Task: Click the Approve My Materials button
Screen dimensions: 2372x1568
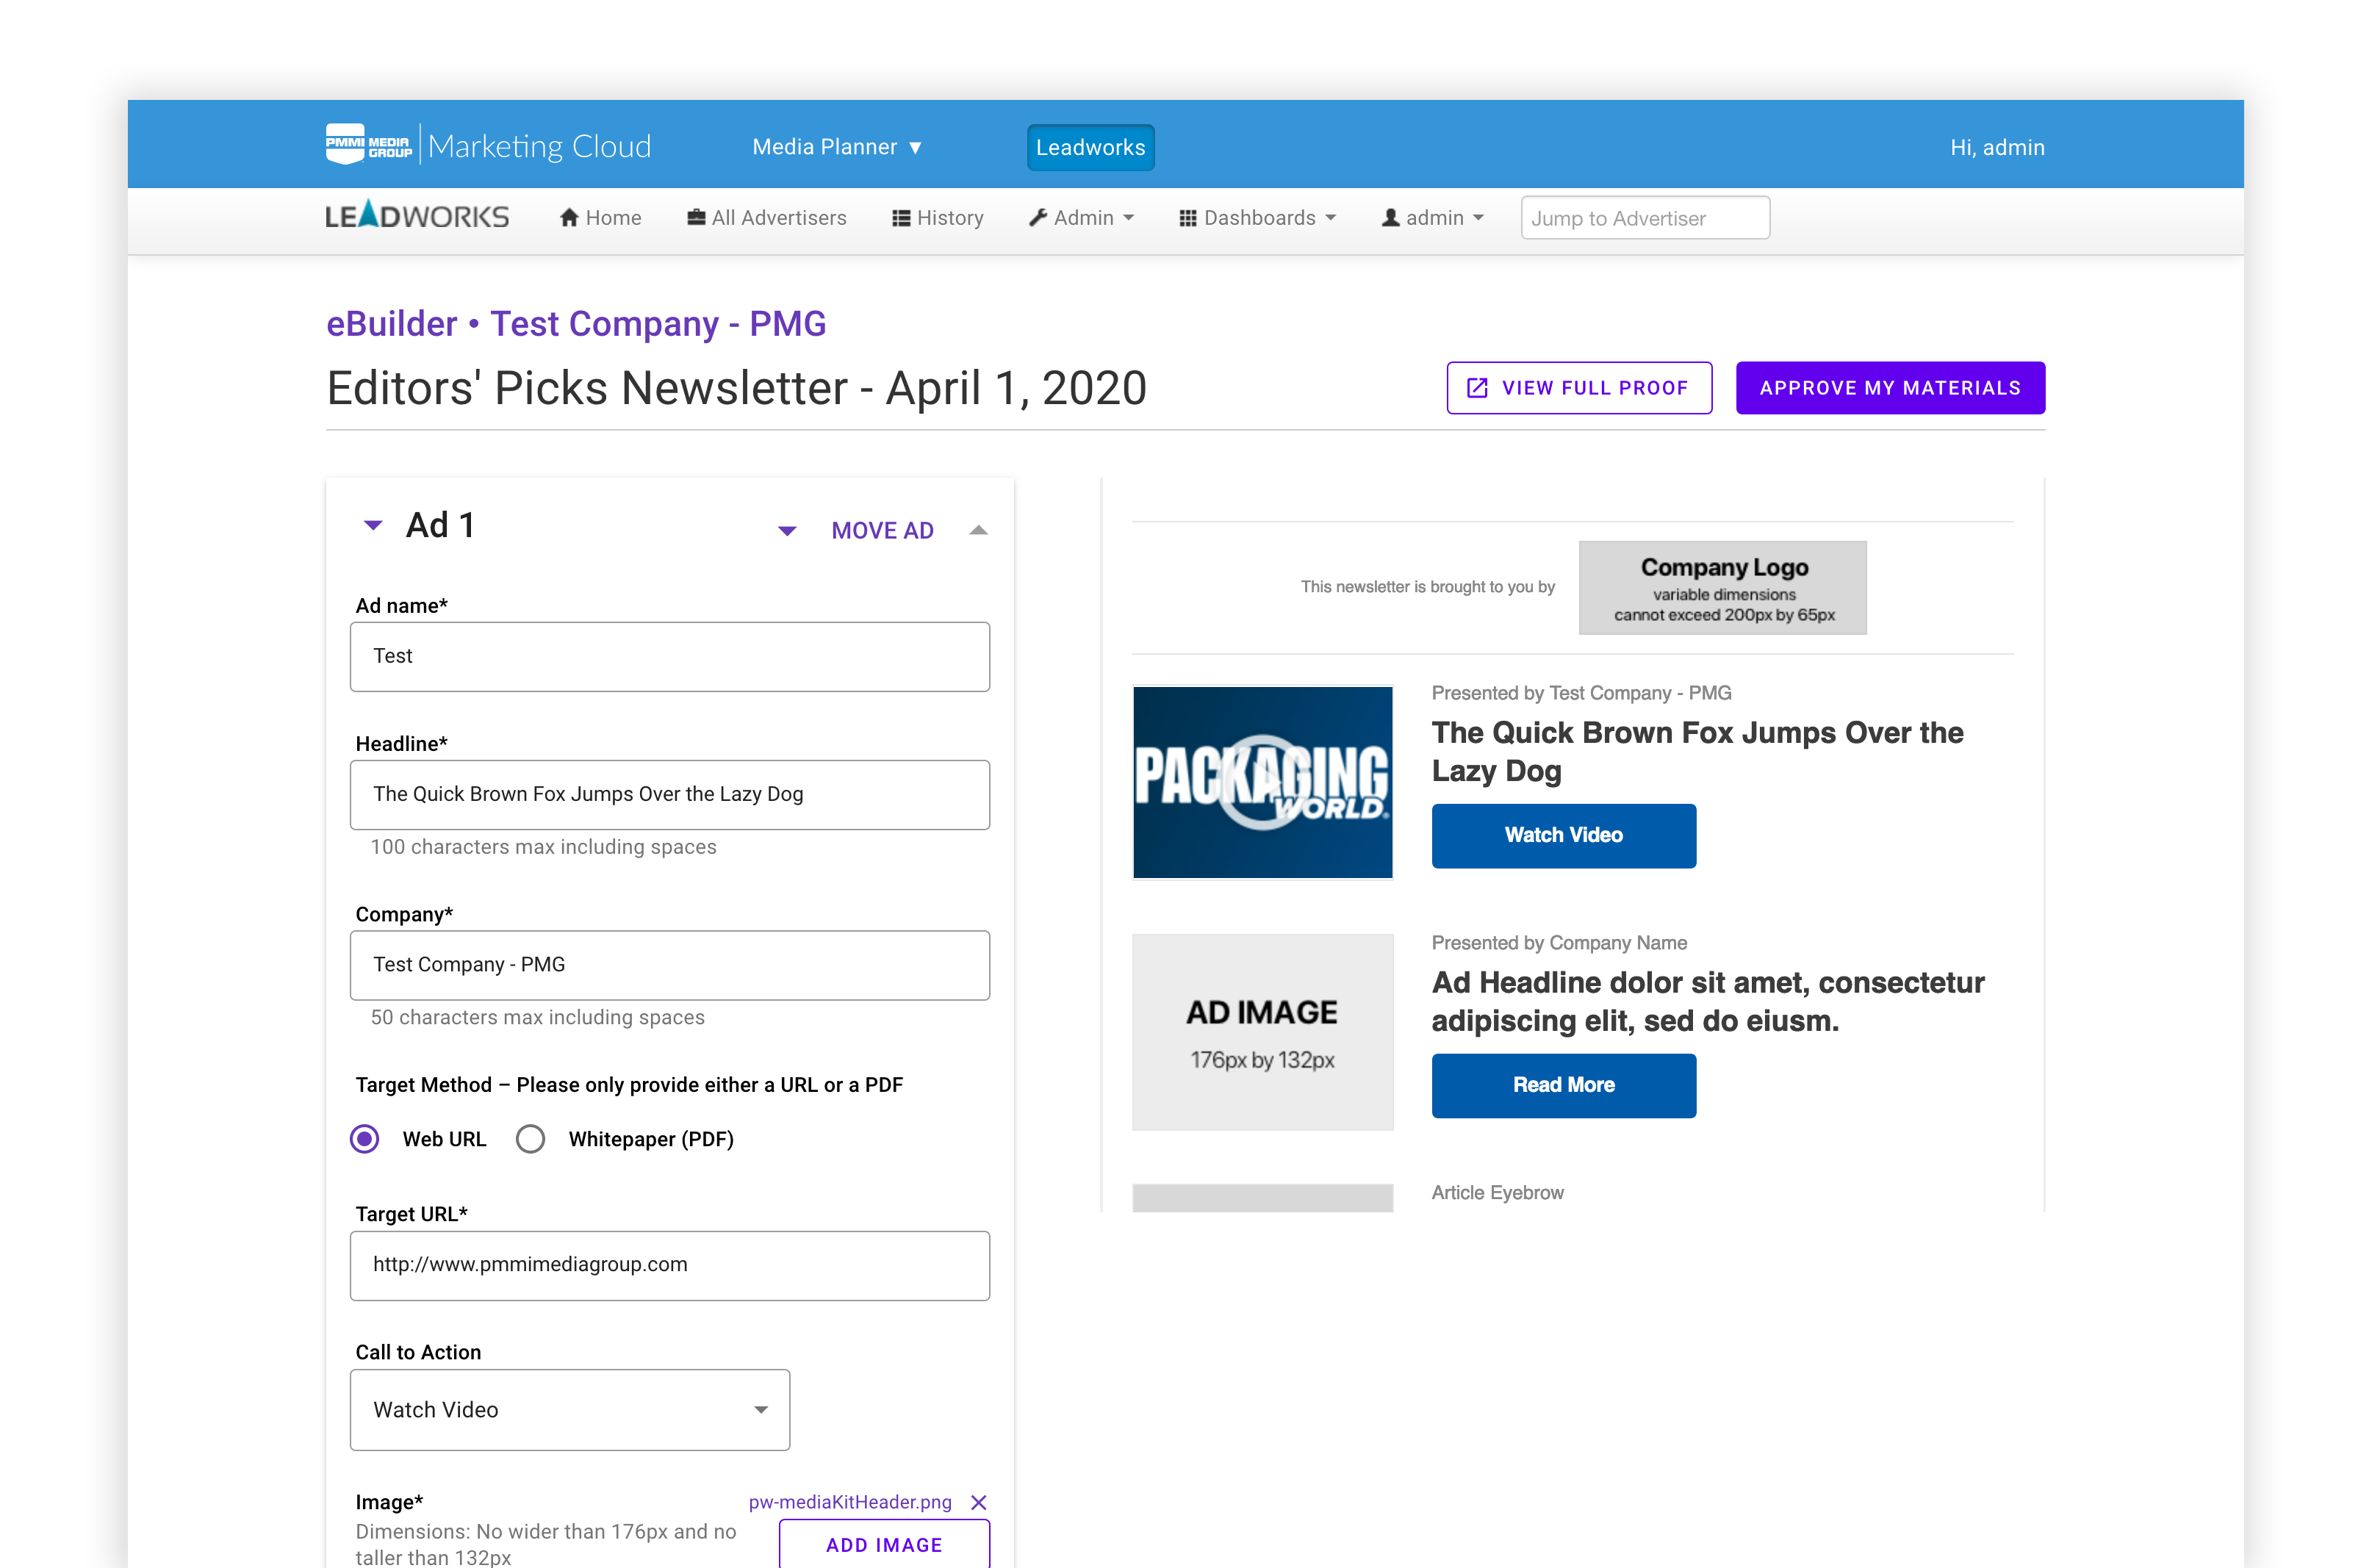Action: tap(1889, 388)
